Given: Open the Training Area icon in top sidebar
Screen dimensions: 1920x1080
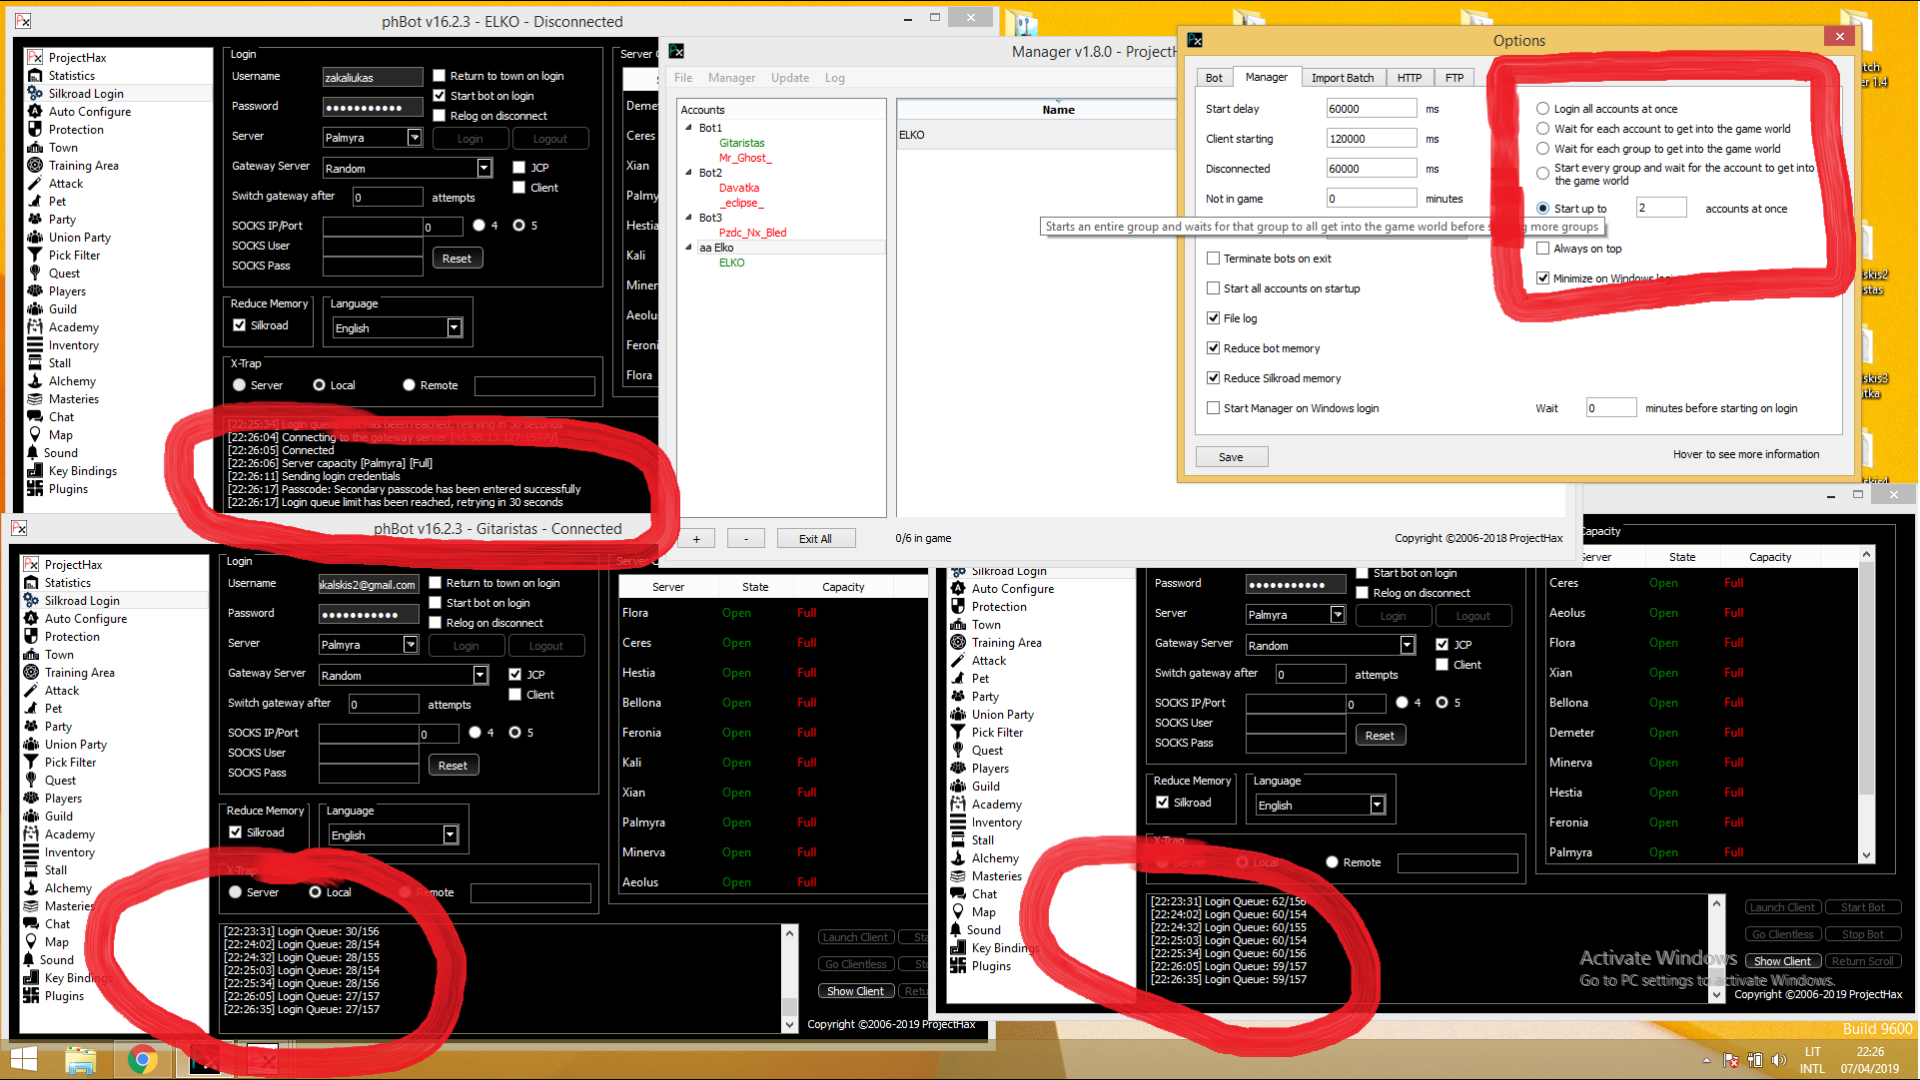Looking at the screenshot, I should point(35,166).
